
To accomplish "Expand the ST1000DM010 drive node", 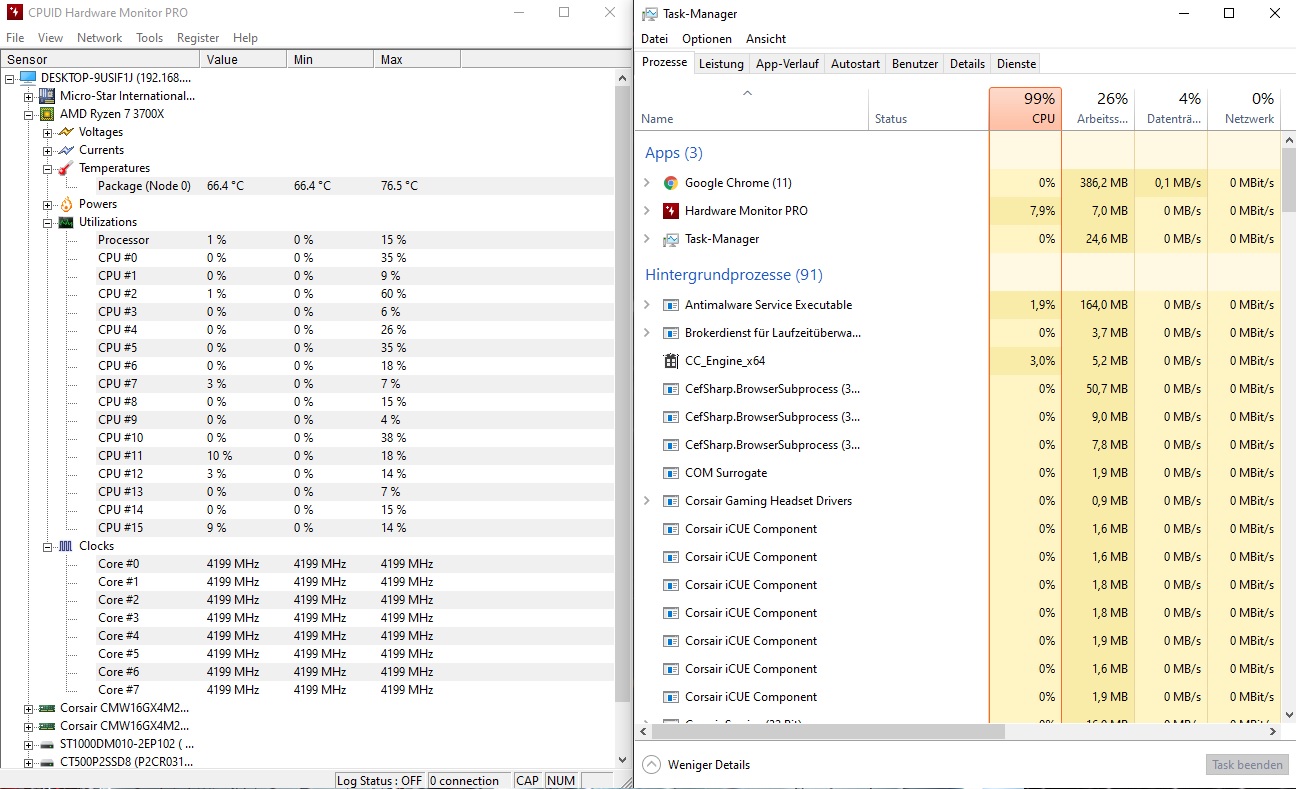I will [x=29, y=744].
